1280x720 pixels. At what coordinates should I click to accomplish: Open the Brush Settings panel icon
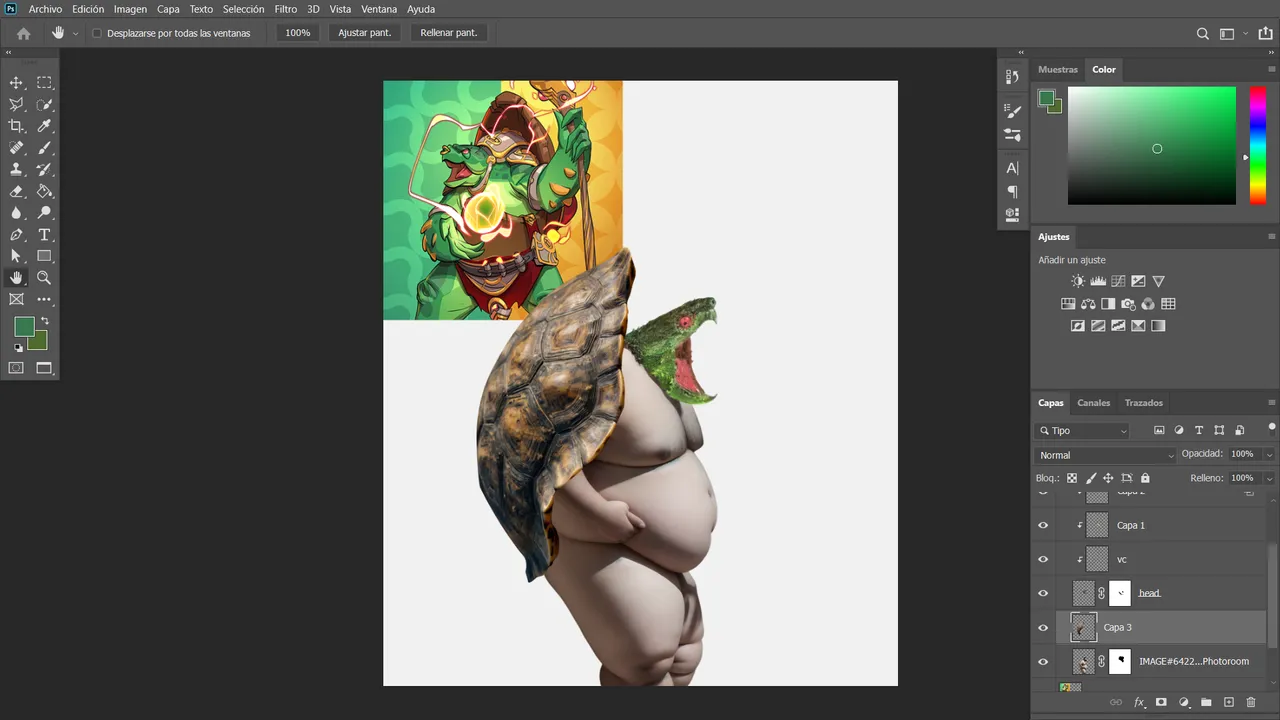[1012, 111]
